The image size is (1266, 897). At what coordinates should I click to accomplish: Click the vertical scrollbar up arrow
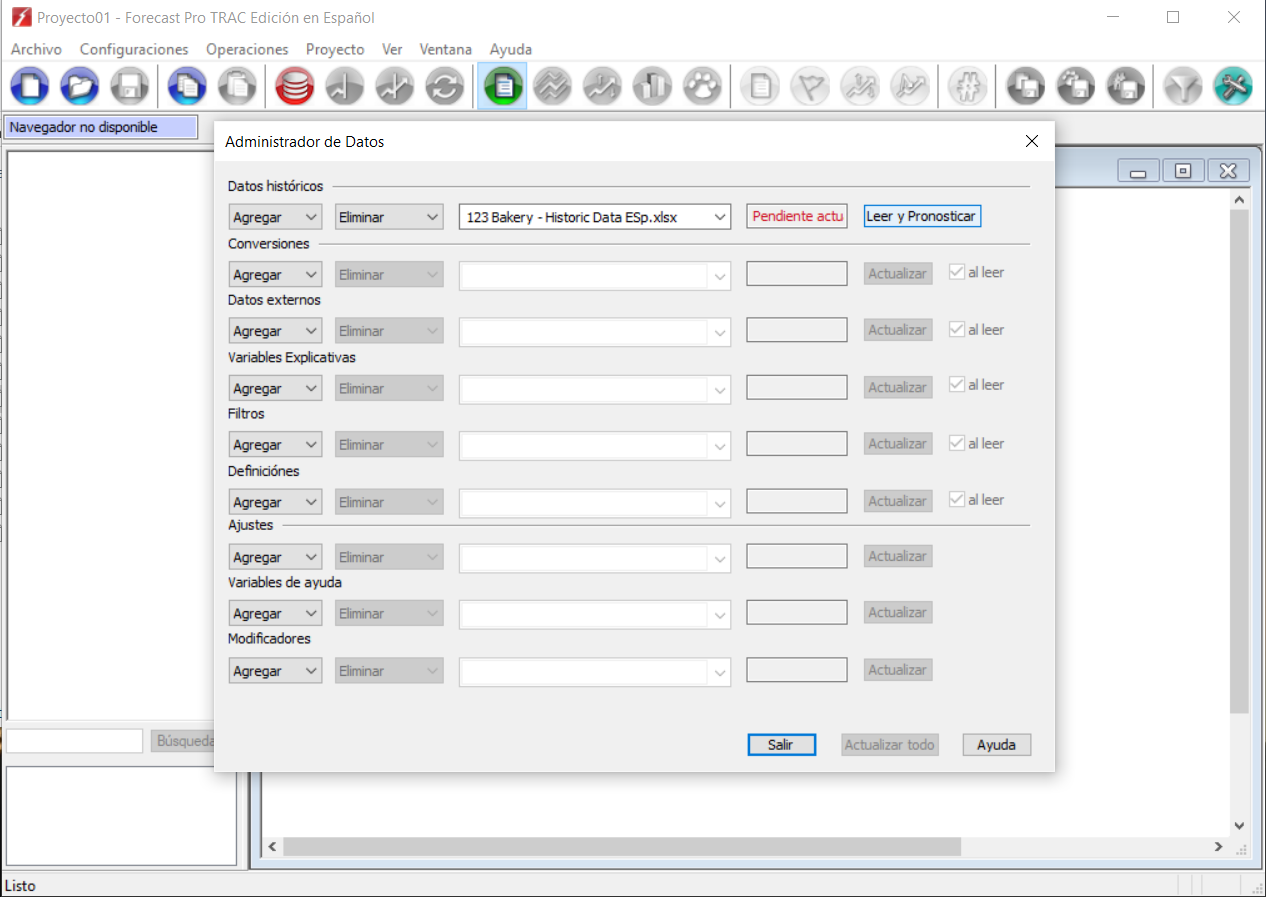click(1239, 200)
